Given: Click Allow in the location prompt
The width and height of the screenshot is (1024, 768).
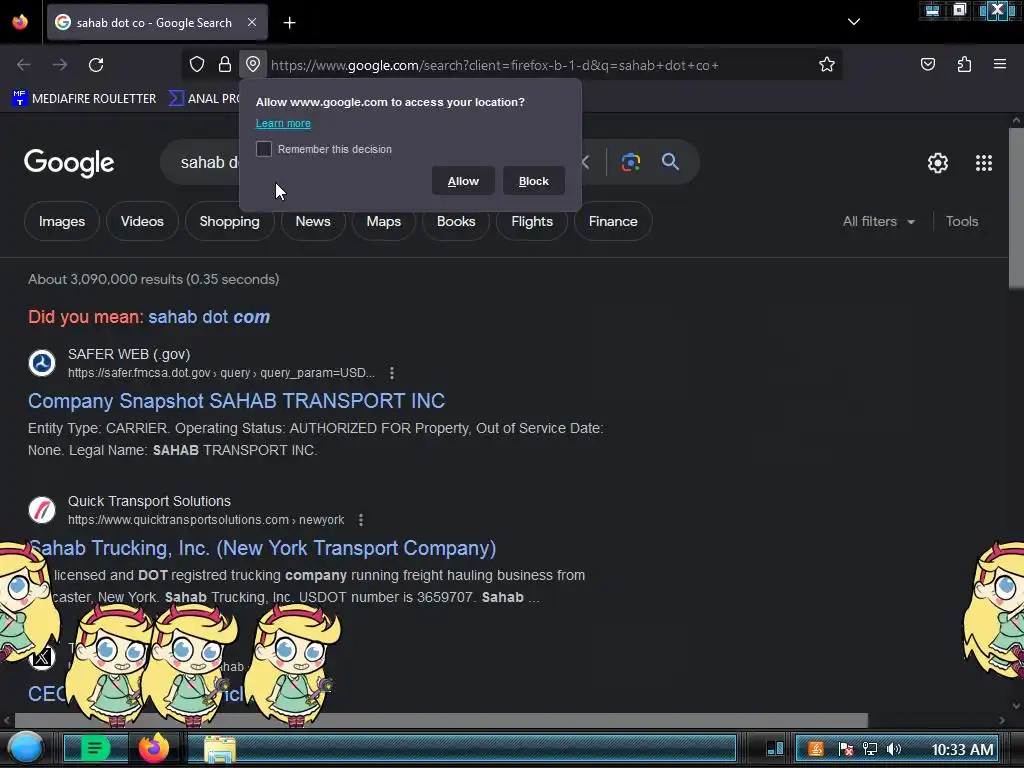Looking at the screenshot, I should [463, 181].
